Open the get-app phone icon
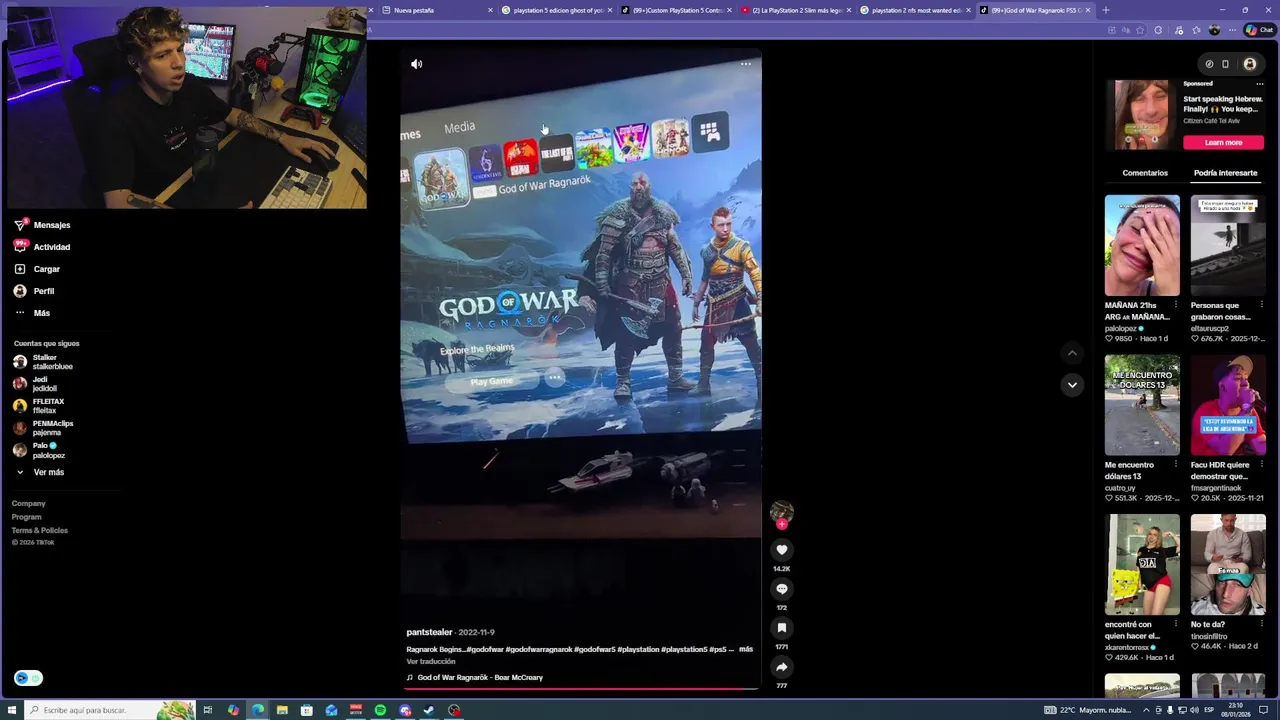Viewport: 1280px width, 720px height. 1226,64
